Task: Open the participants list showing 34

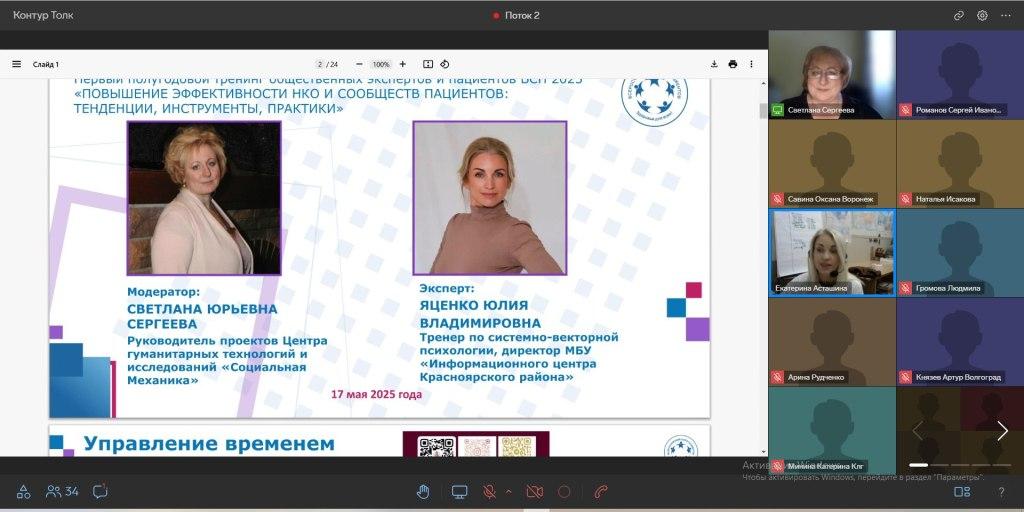Action: point(62,492)
